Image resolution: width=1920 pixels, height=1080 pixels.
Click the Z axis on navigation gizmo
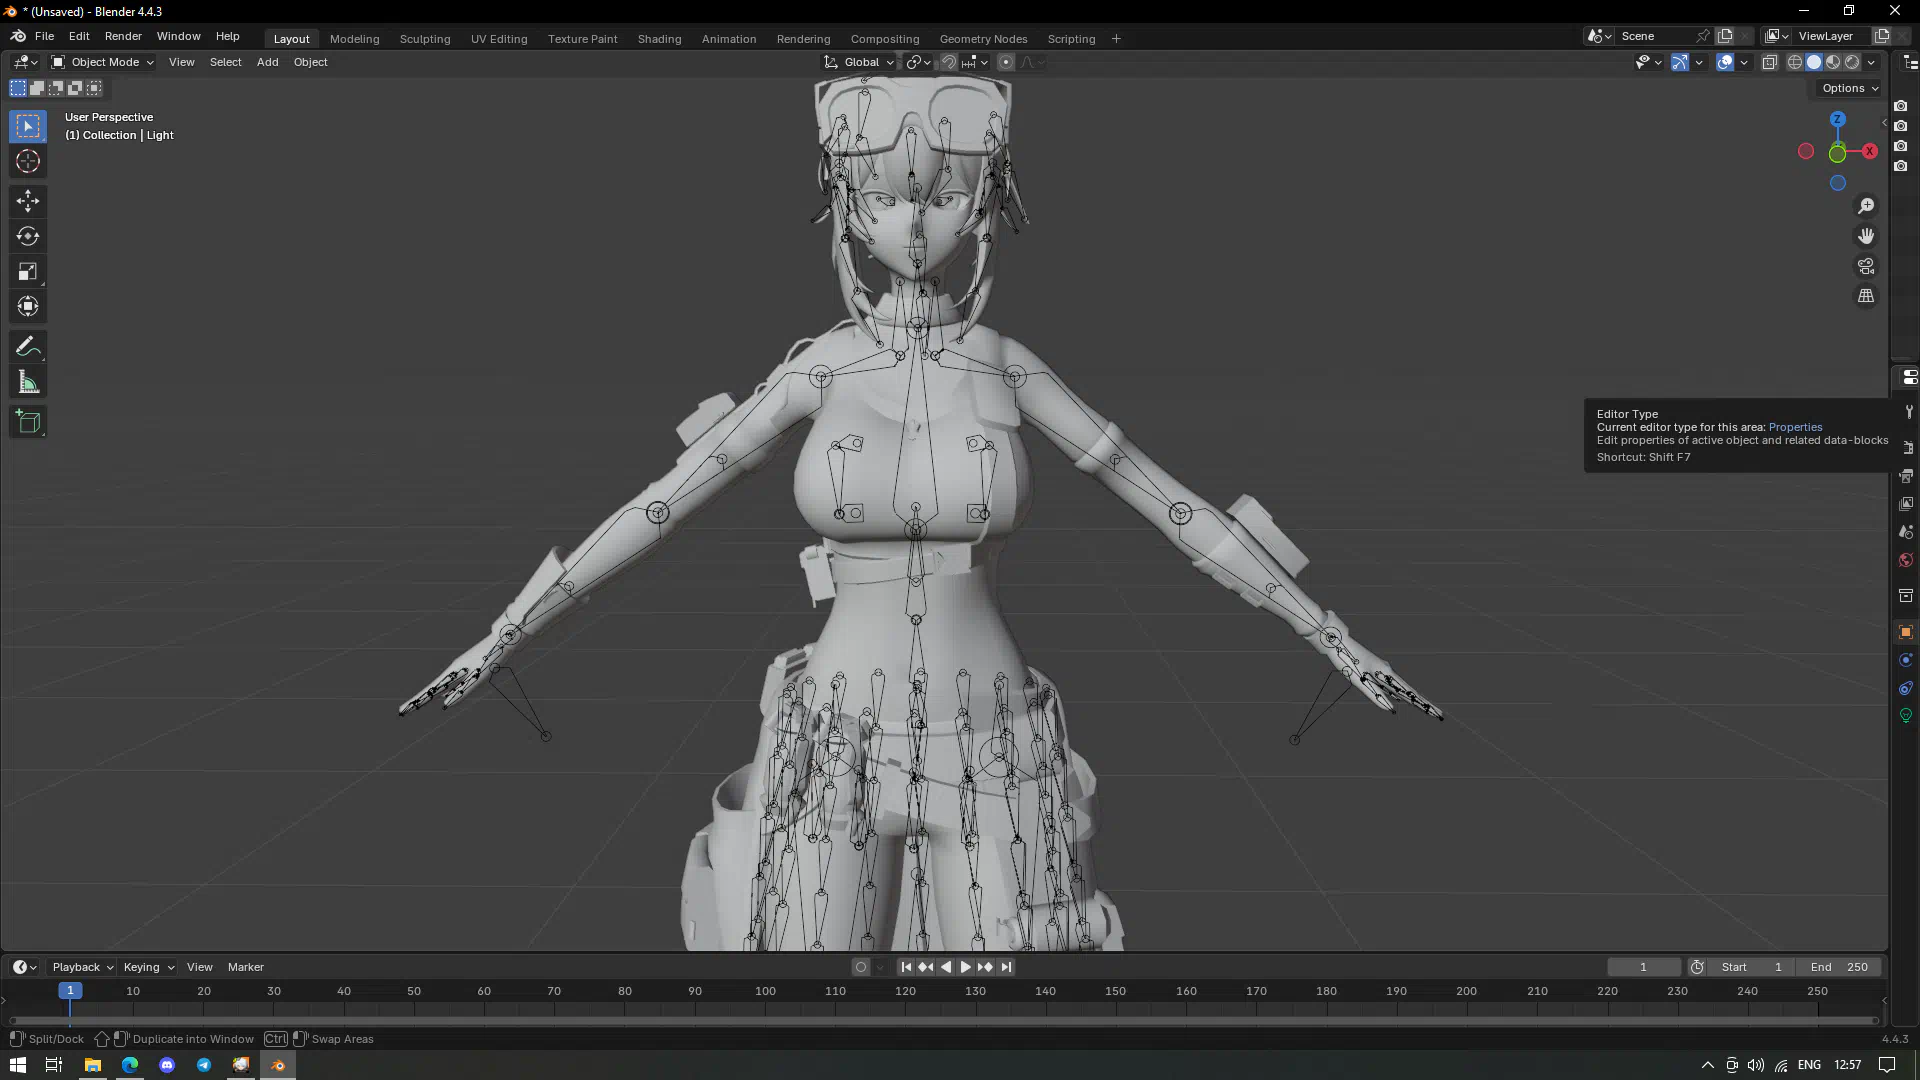(1837, 119)
